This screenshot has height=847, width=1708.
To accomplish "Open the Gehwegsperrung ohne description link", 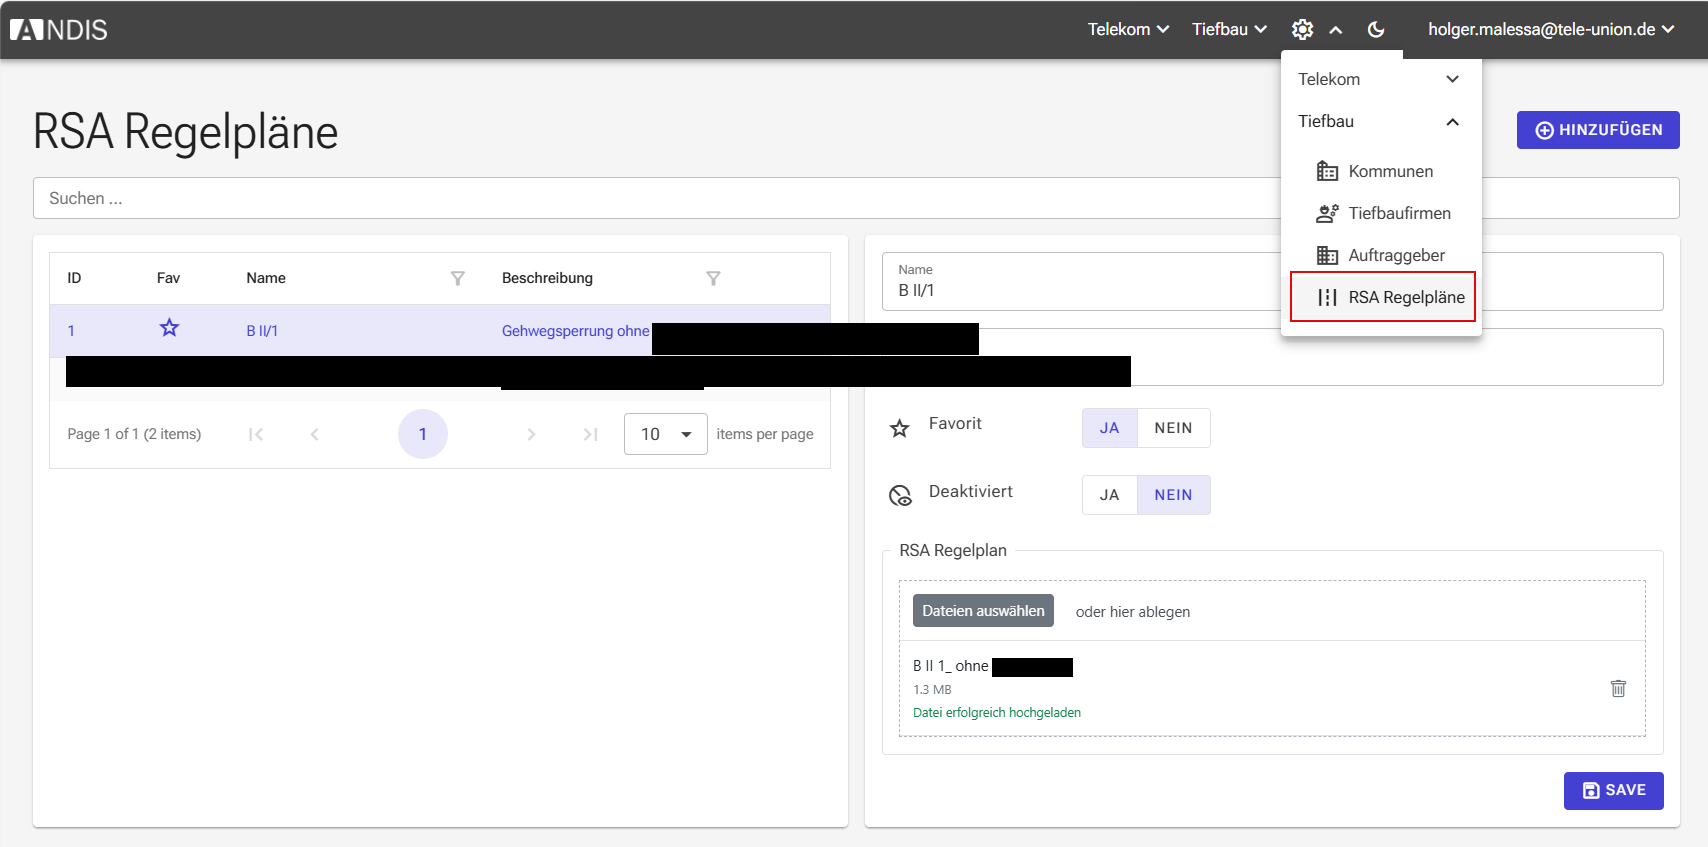I will pos(576,331).
